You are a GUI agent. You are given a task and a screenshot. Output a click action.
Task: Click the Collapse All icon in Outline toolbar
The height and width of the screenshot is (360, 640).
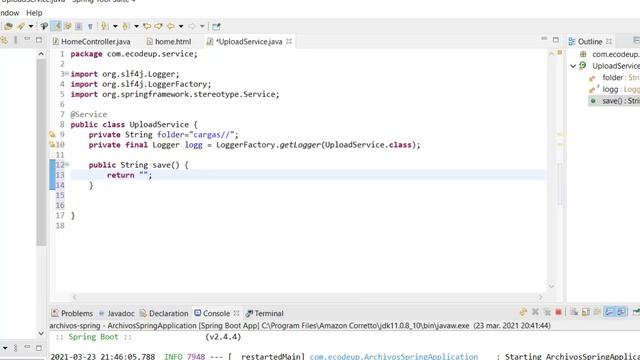pyautogui.click(x=636, y=40)
